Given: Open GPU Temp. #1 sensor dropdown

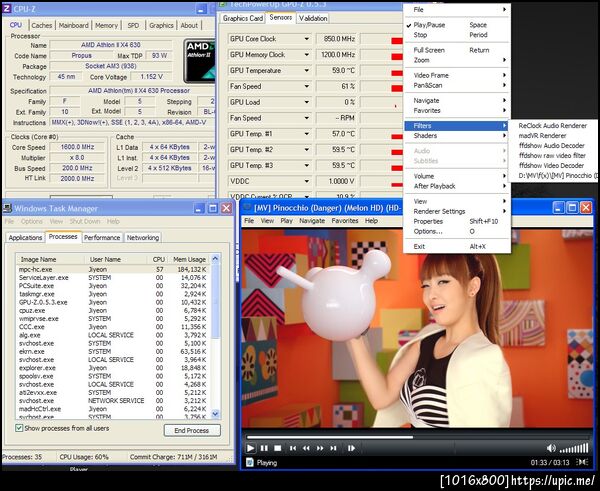Looking at the screenshot, I should click(x=307, y=134).
